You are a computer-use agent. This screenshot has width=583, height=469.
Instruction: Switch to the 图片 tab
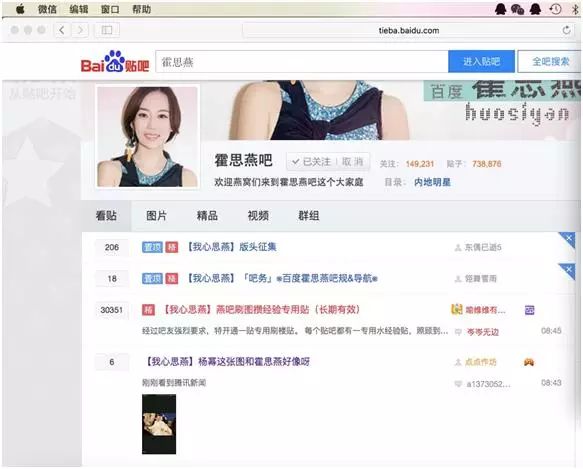point(156,215)
